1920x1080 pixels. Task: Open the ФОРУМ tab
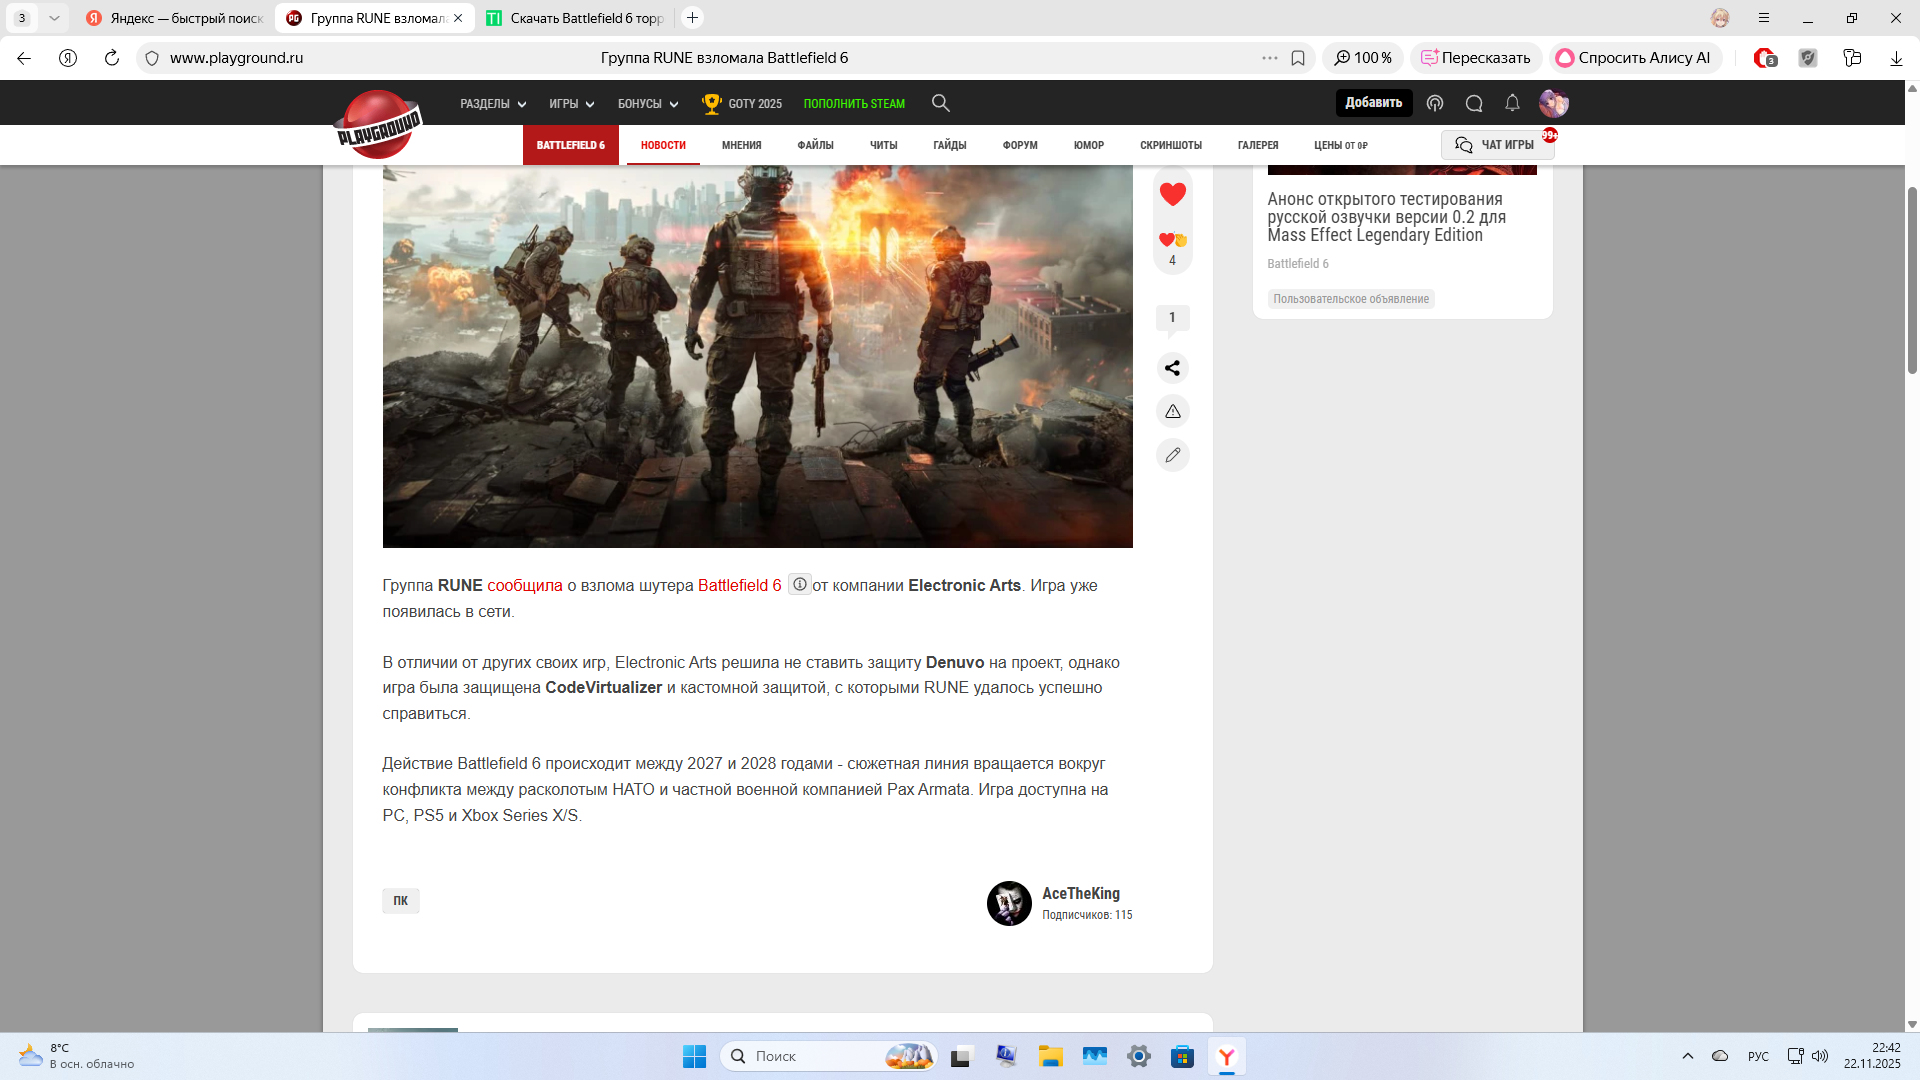(x=1019, y=145)
